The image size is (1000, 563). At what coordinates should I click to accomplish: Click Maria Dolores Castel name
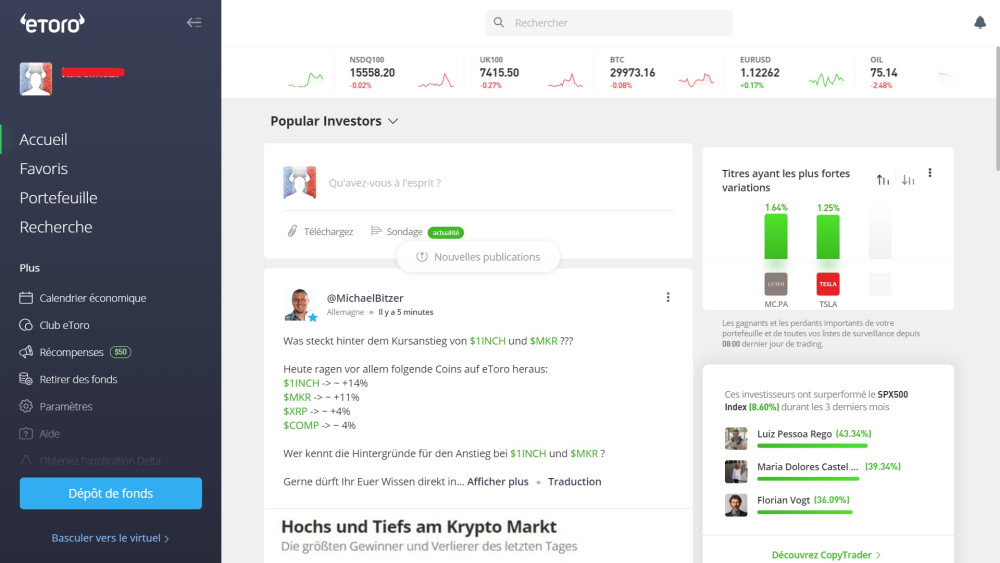[807, 467]
